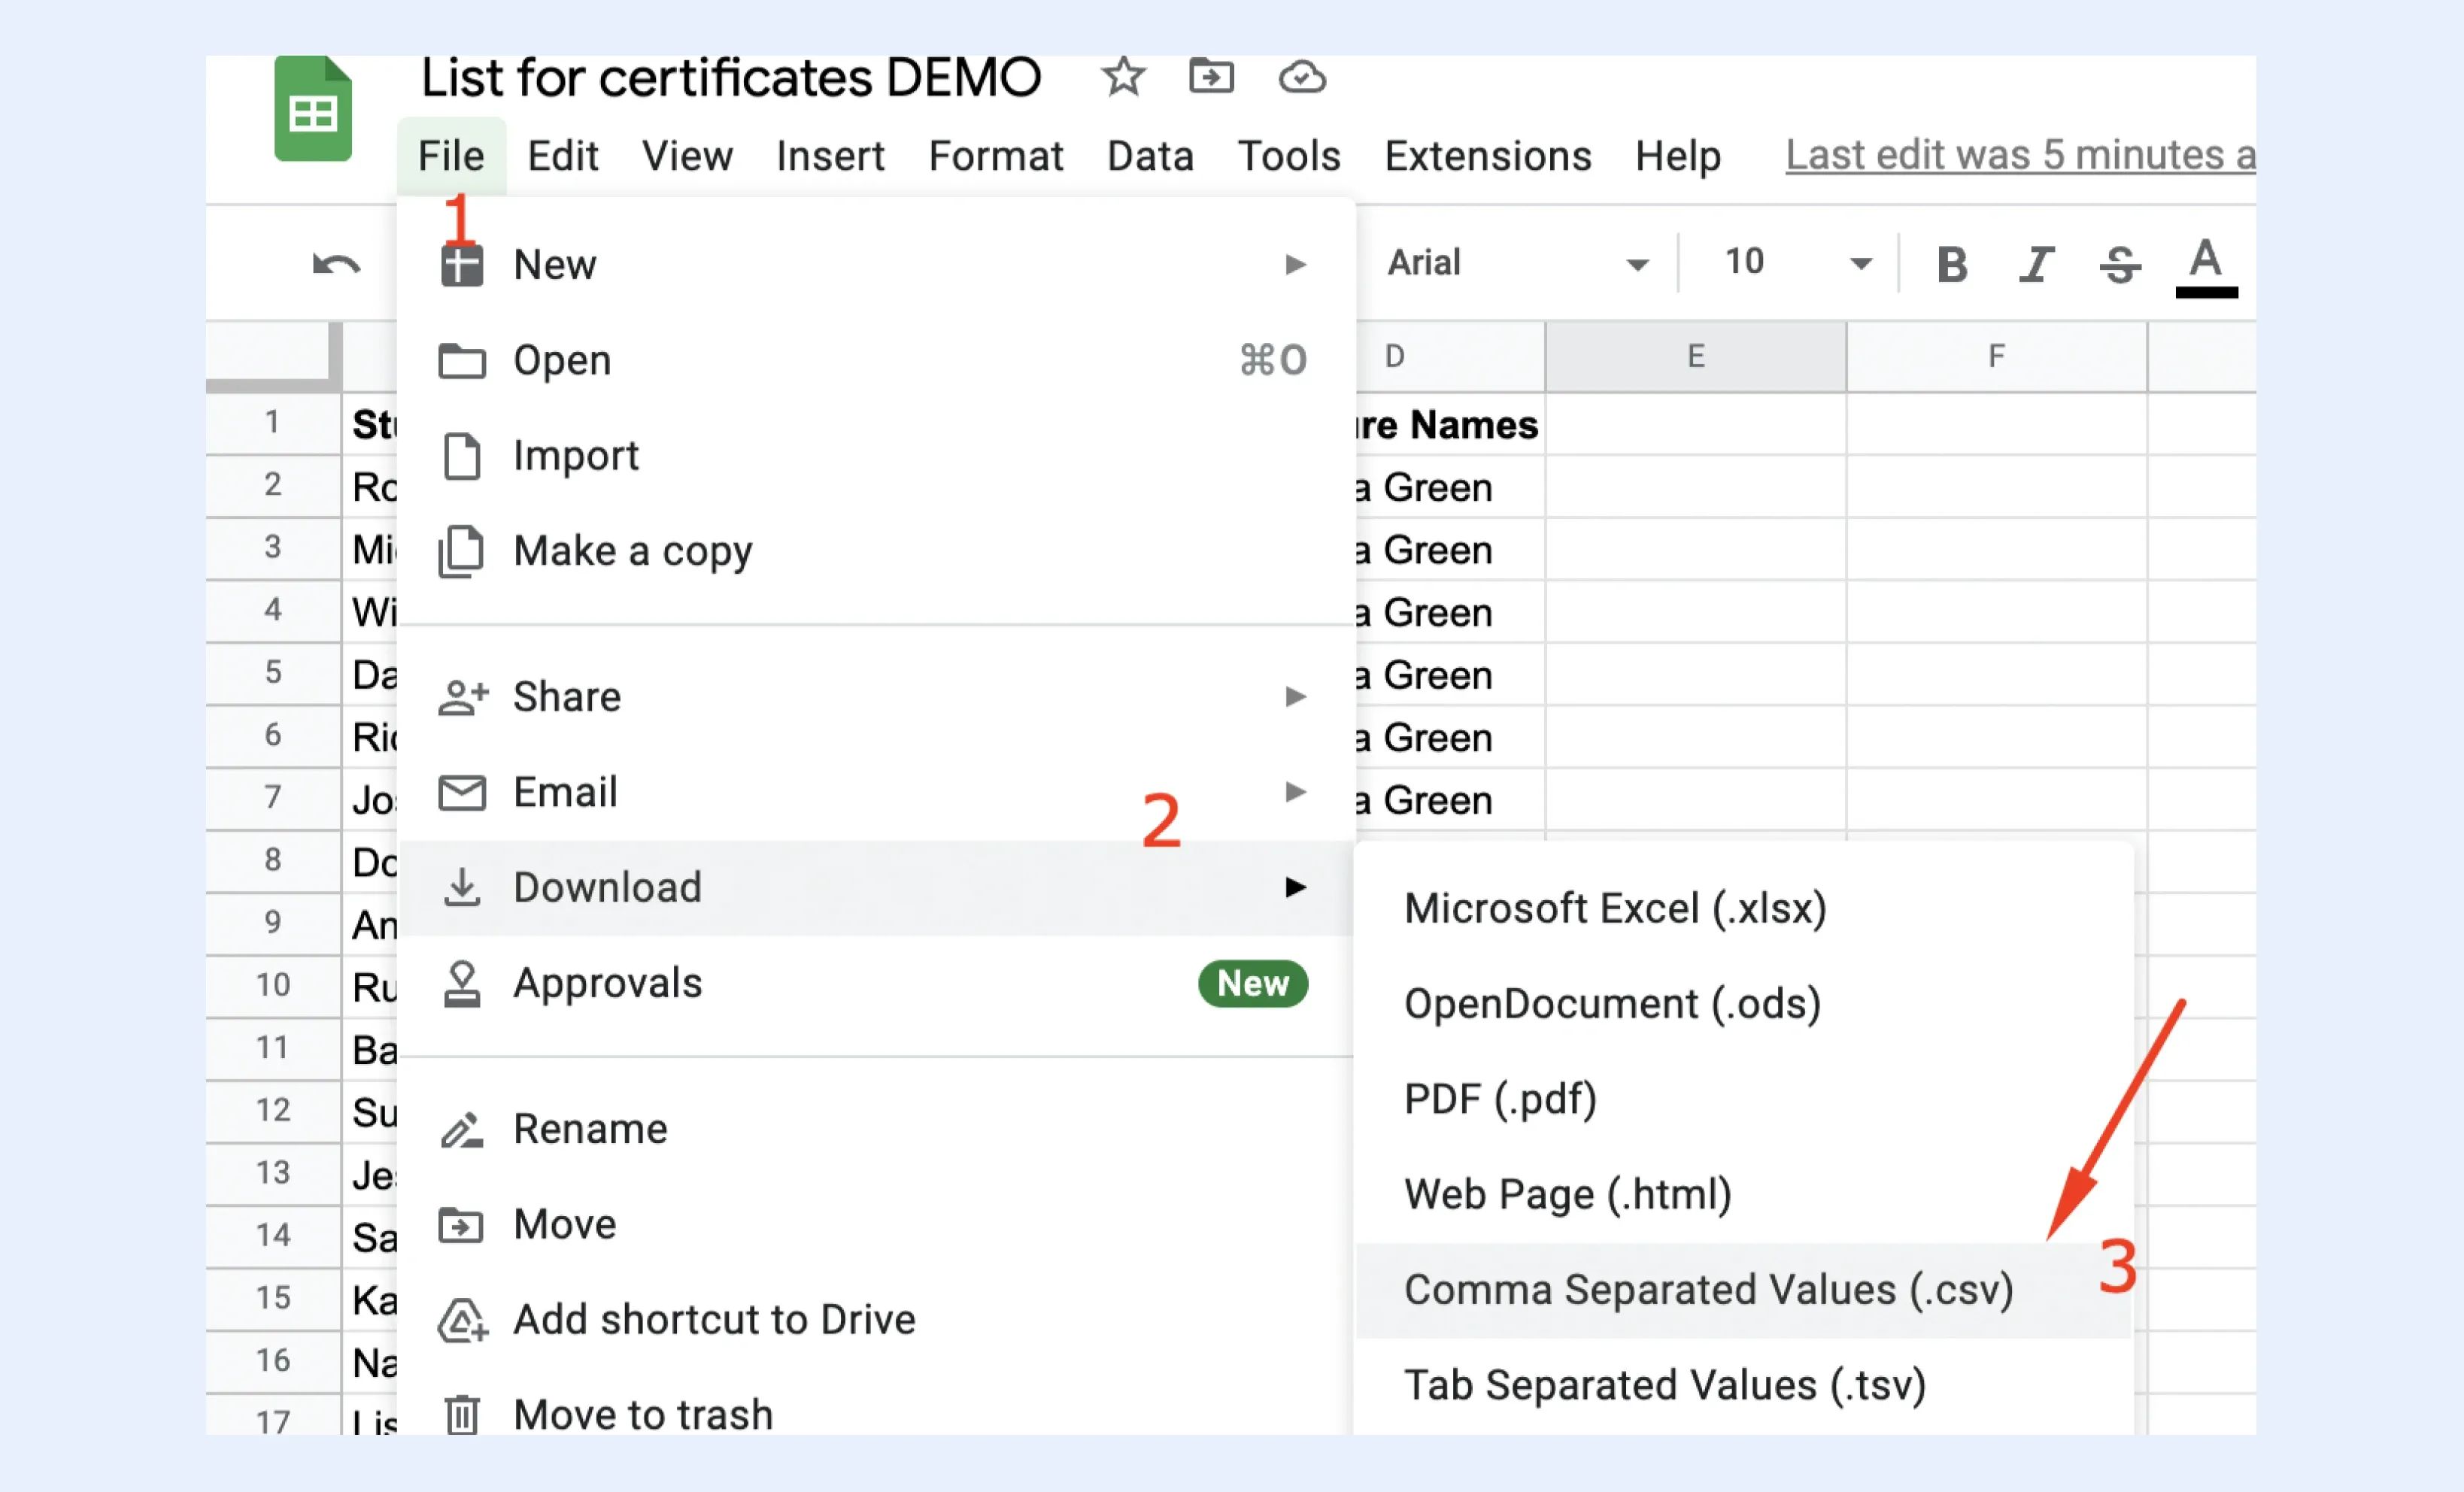Open the File menu
The height and width of the screenshot is (1492, 2464).
coord(451,156)
